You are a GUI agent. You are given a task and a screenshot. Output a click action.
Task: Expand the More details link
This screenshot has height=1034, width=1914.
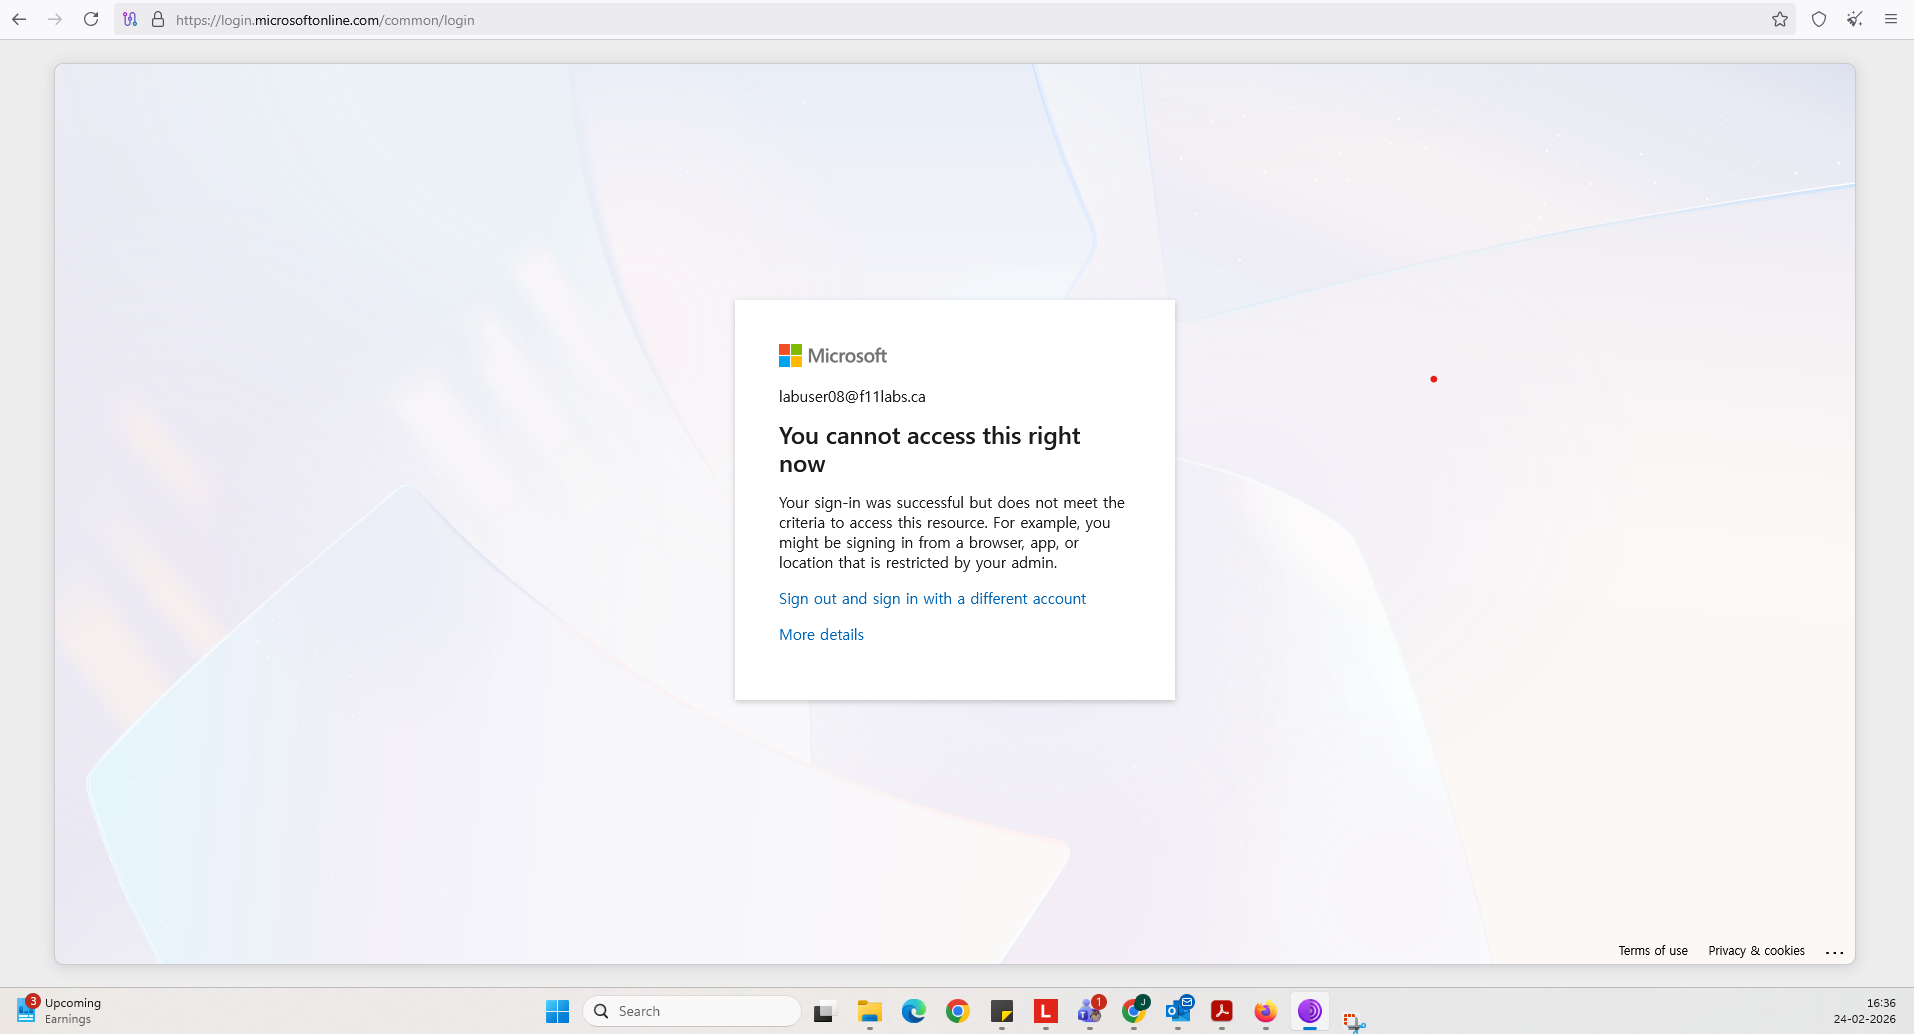tap(821, 634)
